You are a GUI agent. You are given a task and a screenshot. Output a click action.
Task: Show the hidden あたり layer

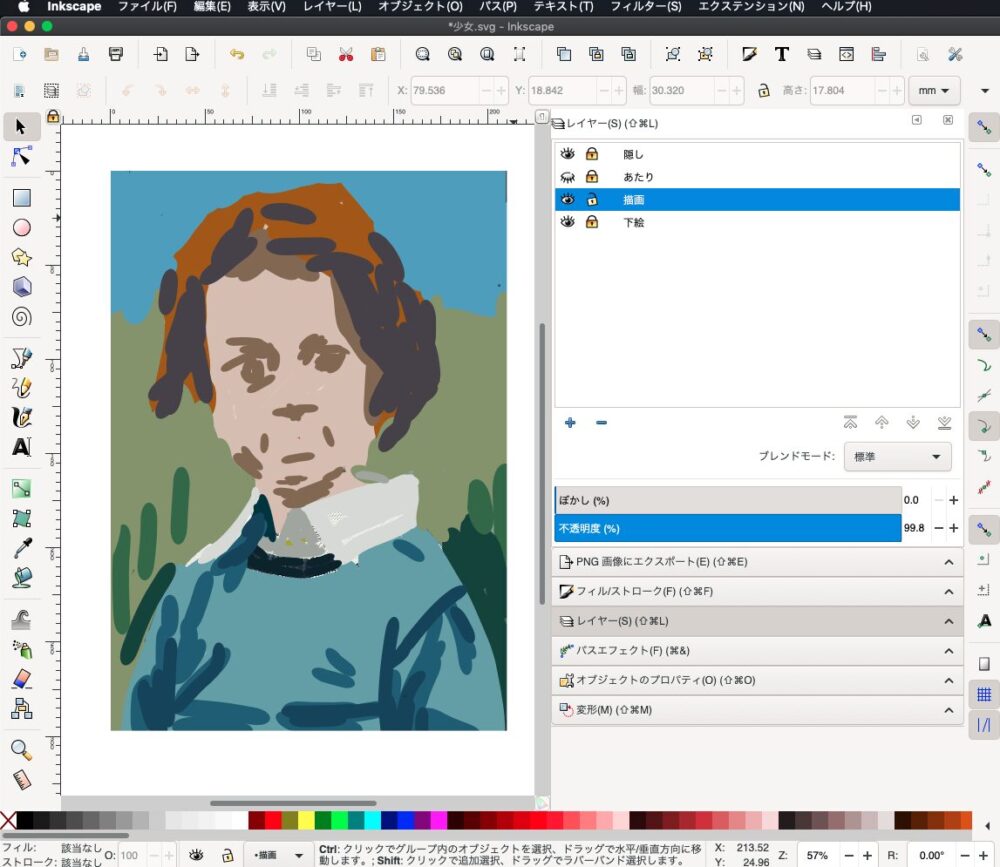pos(568,177)
